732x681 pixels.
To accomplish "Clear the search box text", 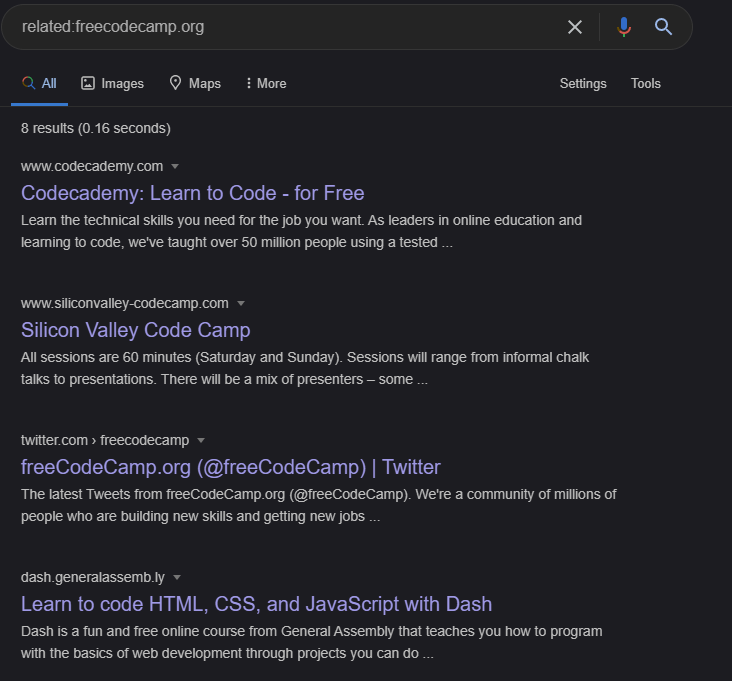I will tap(575, 27).
